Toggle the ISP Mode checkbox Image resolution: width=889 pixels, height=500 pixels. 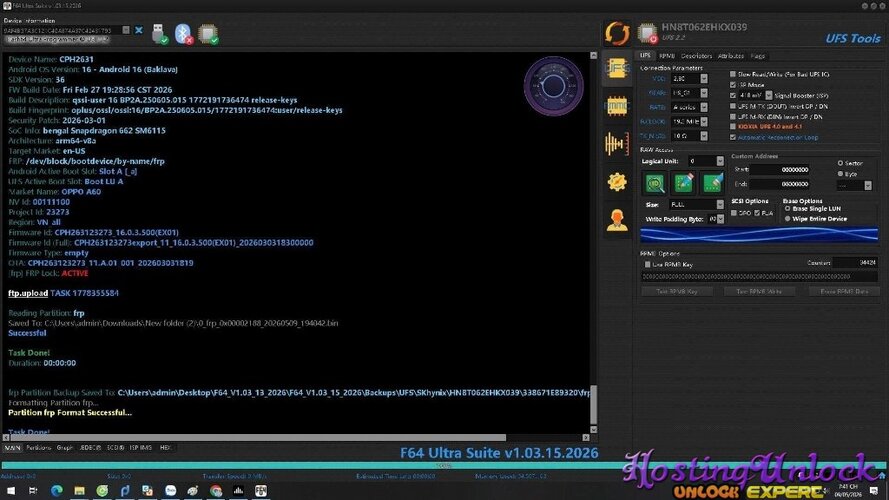(733, 85)
